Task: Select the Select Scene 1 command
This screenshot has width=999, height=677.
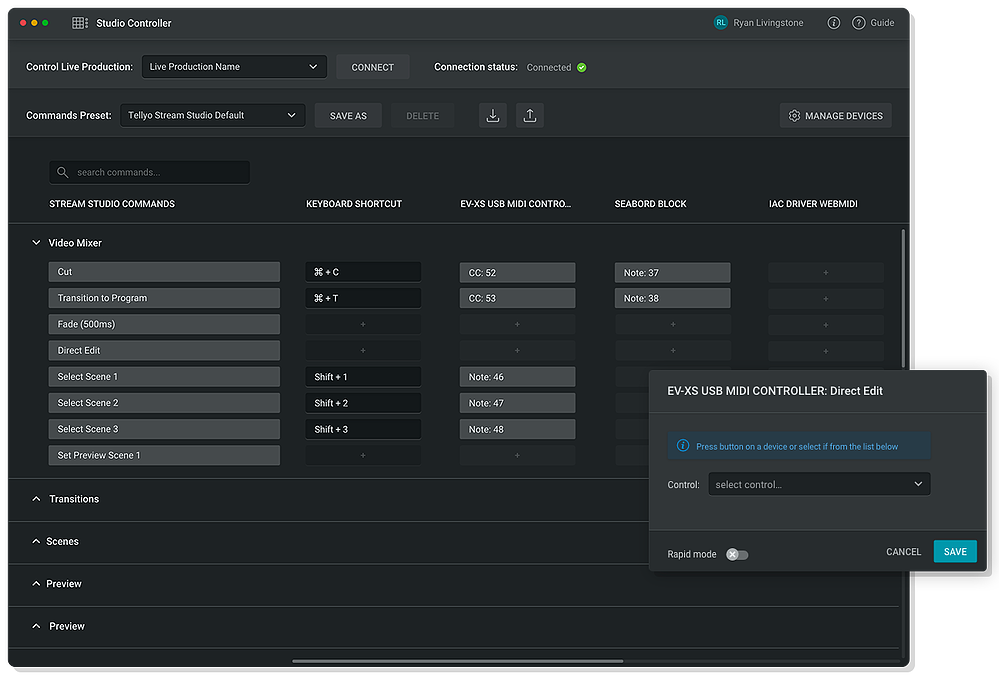Action: point(164,376)
